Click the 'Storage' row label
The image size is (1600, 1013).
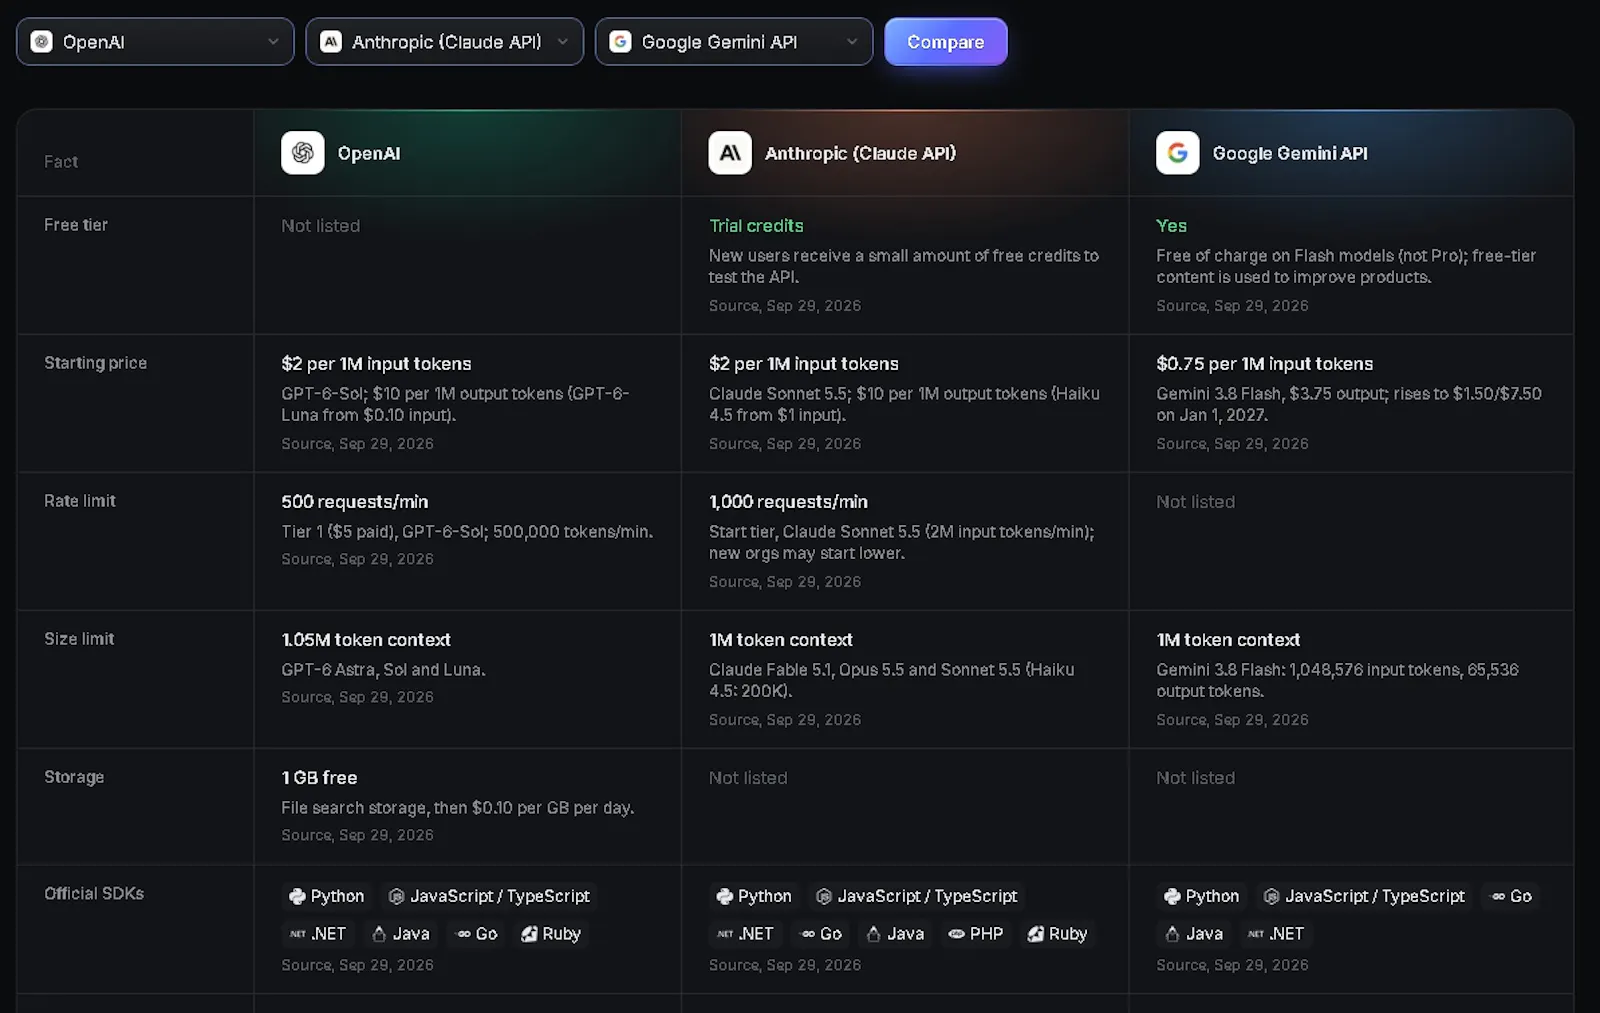(x=74, y=777)
